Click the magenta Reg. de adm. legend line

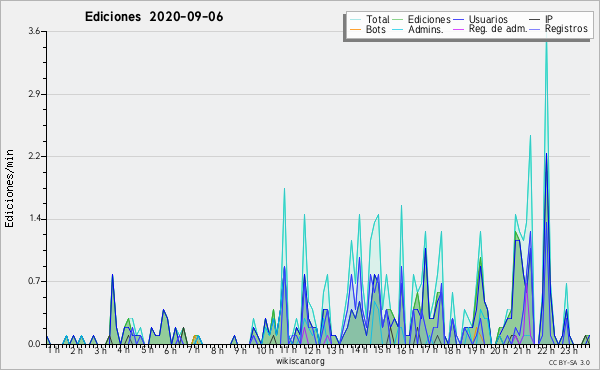458,29
